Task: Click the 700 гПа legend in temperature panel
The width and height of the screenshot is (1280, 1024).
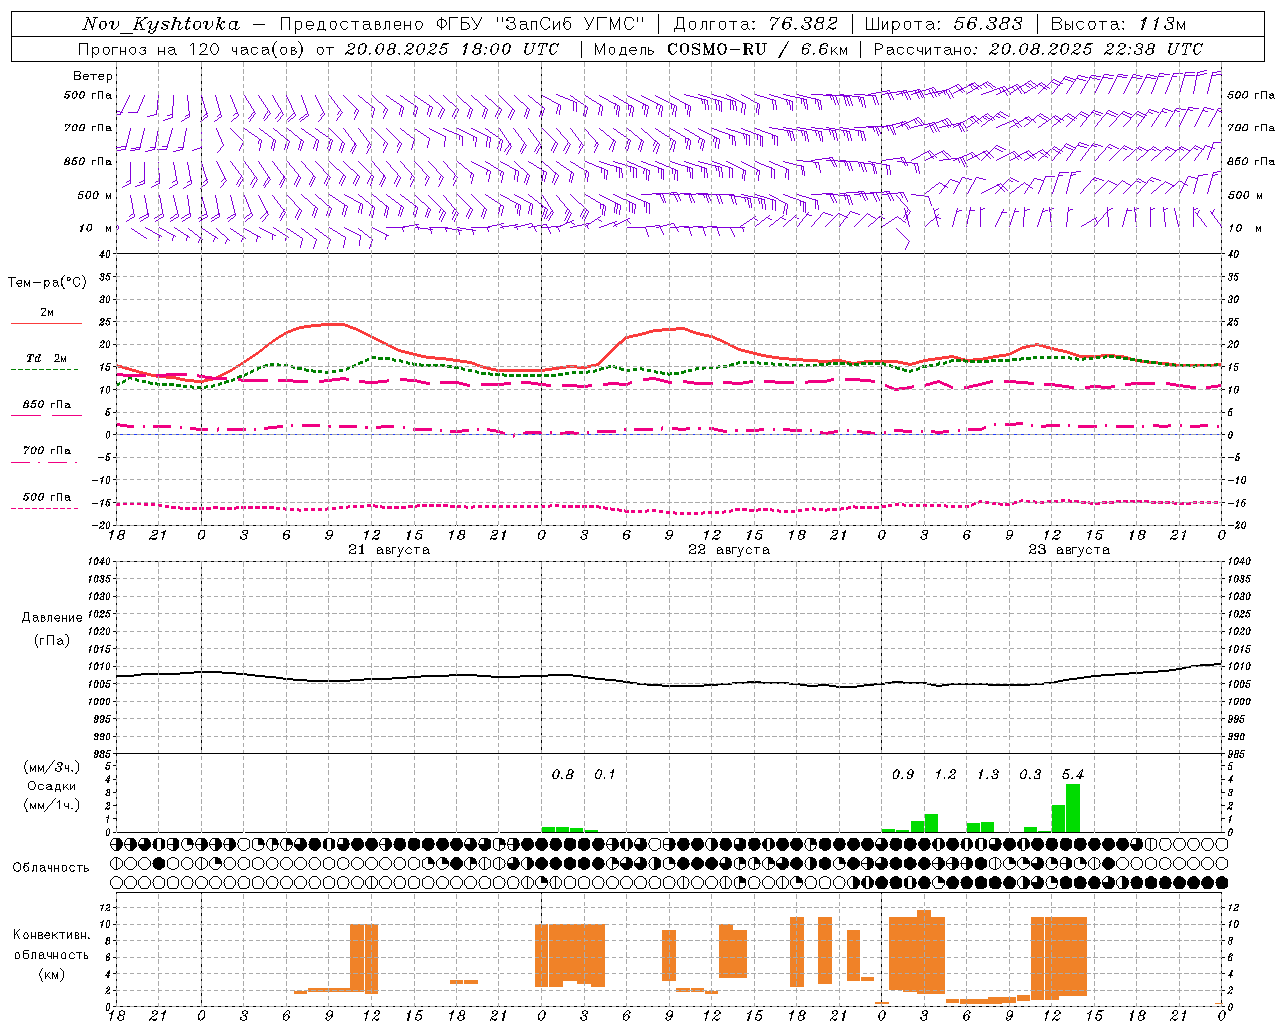Action: click(x=47, y=451)
